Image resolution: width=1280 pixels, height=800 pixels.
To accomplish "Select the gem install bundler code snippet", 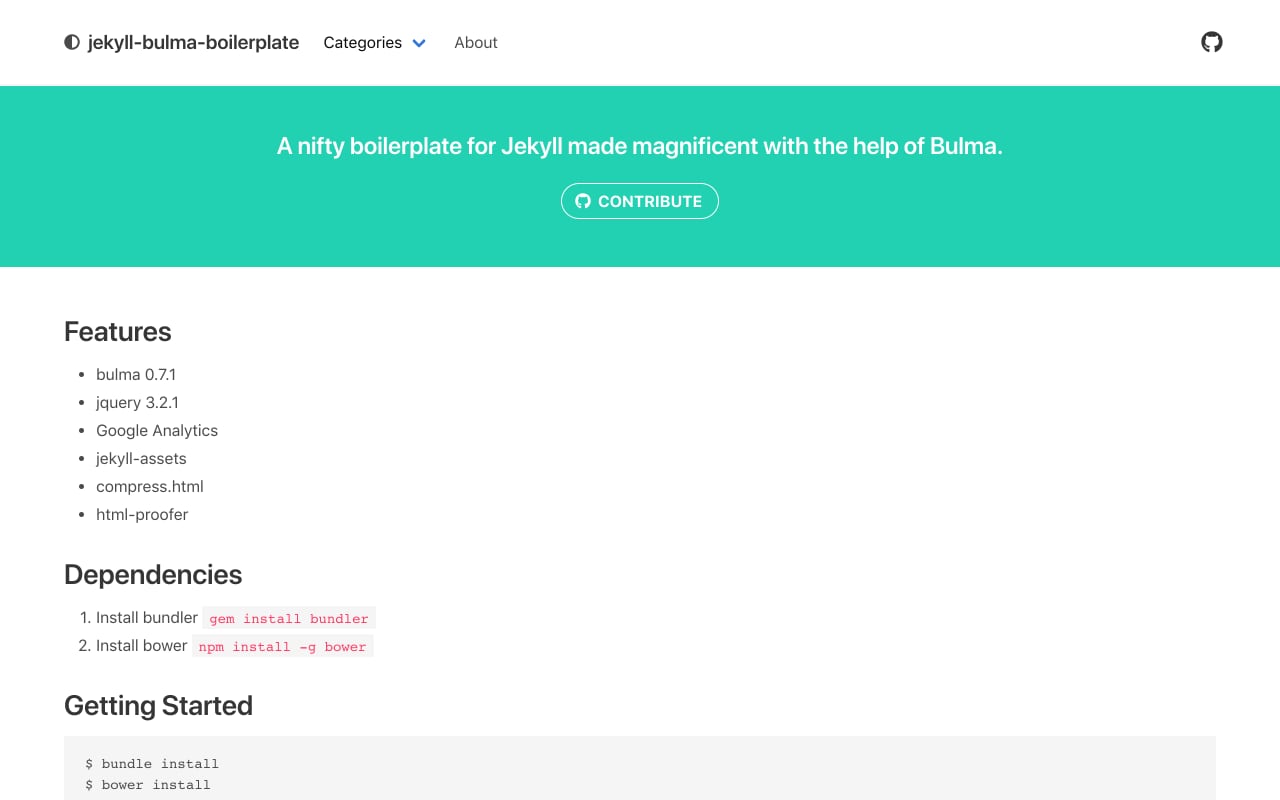I will click(289, 618).
